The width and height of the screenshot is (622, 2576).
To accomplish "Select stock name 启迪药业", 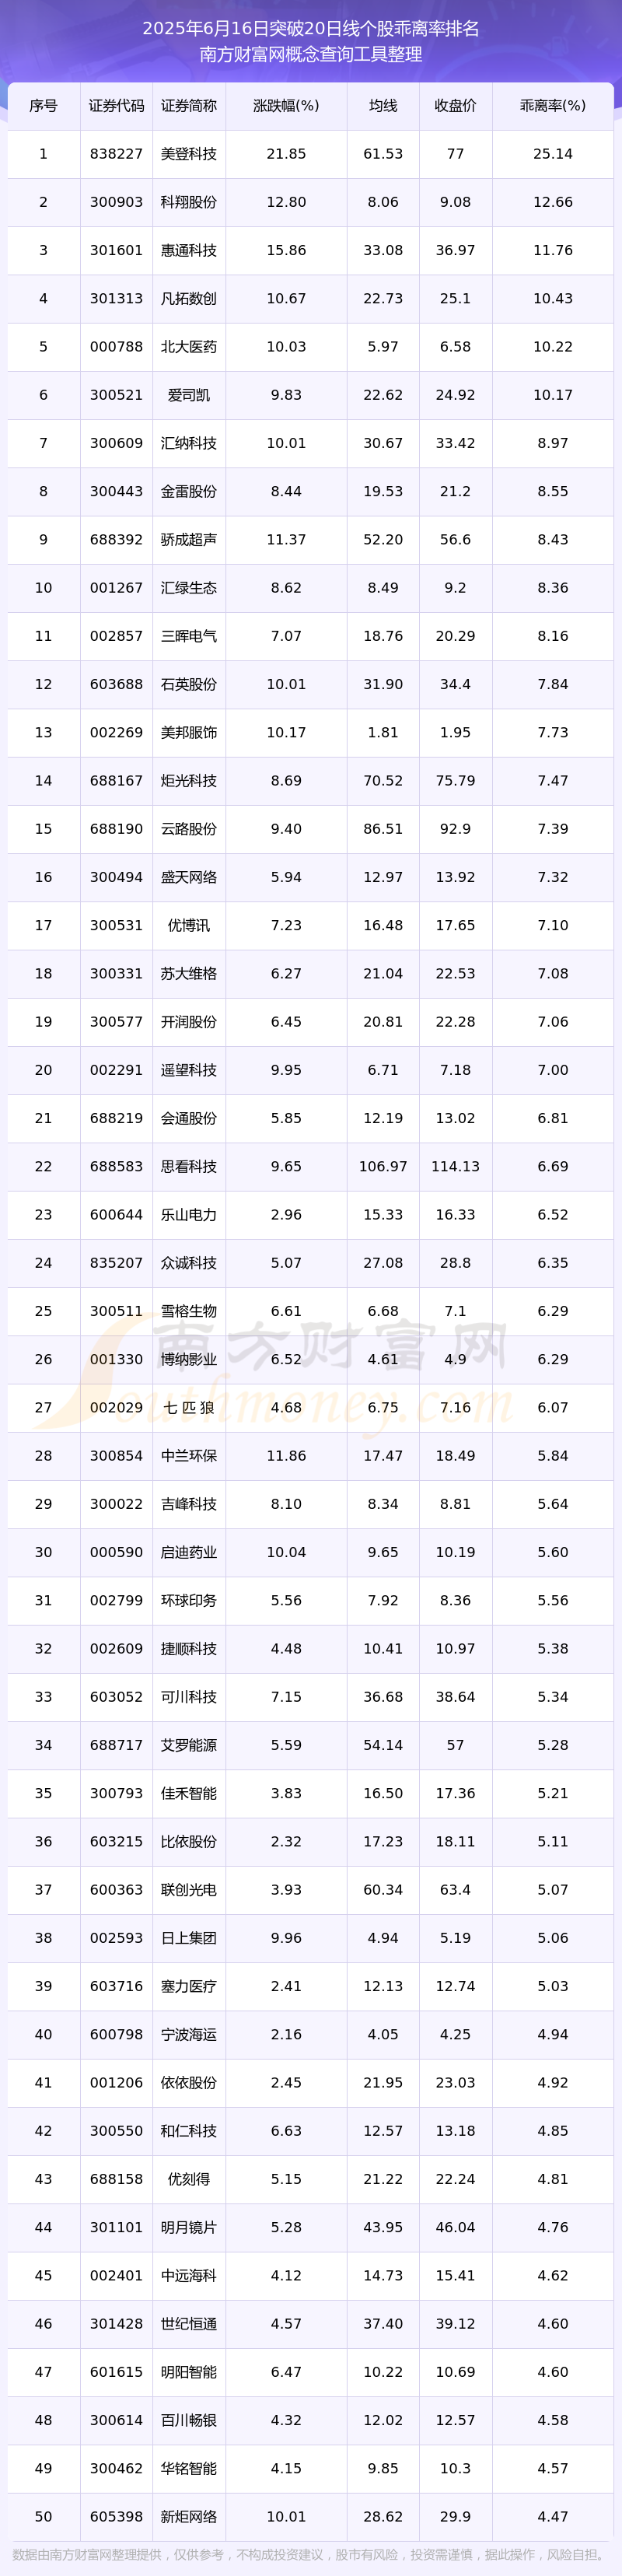I will point(189,1552).
